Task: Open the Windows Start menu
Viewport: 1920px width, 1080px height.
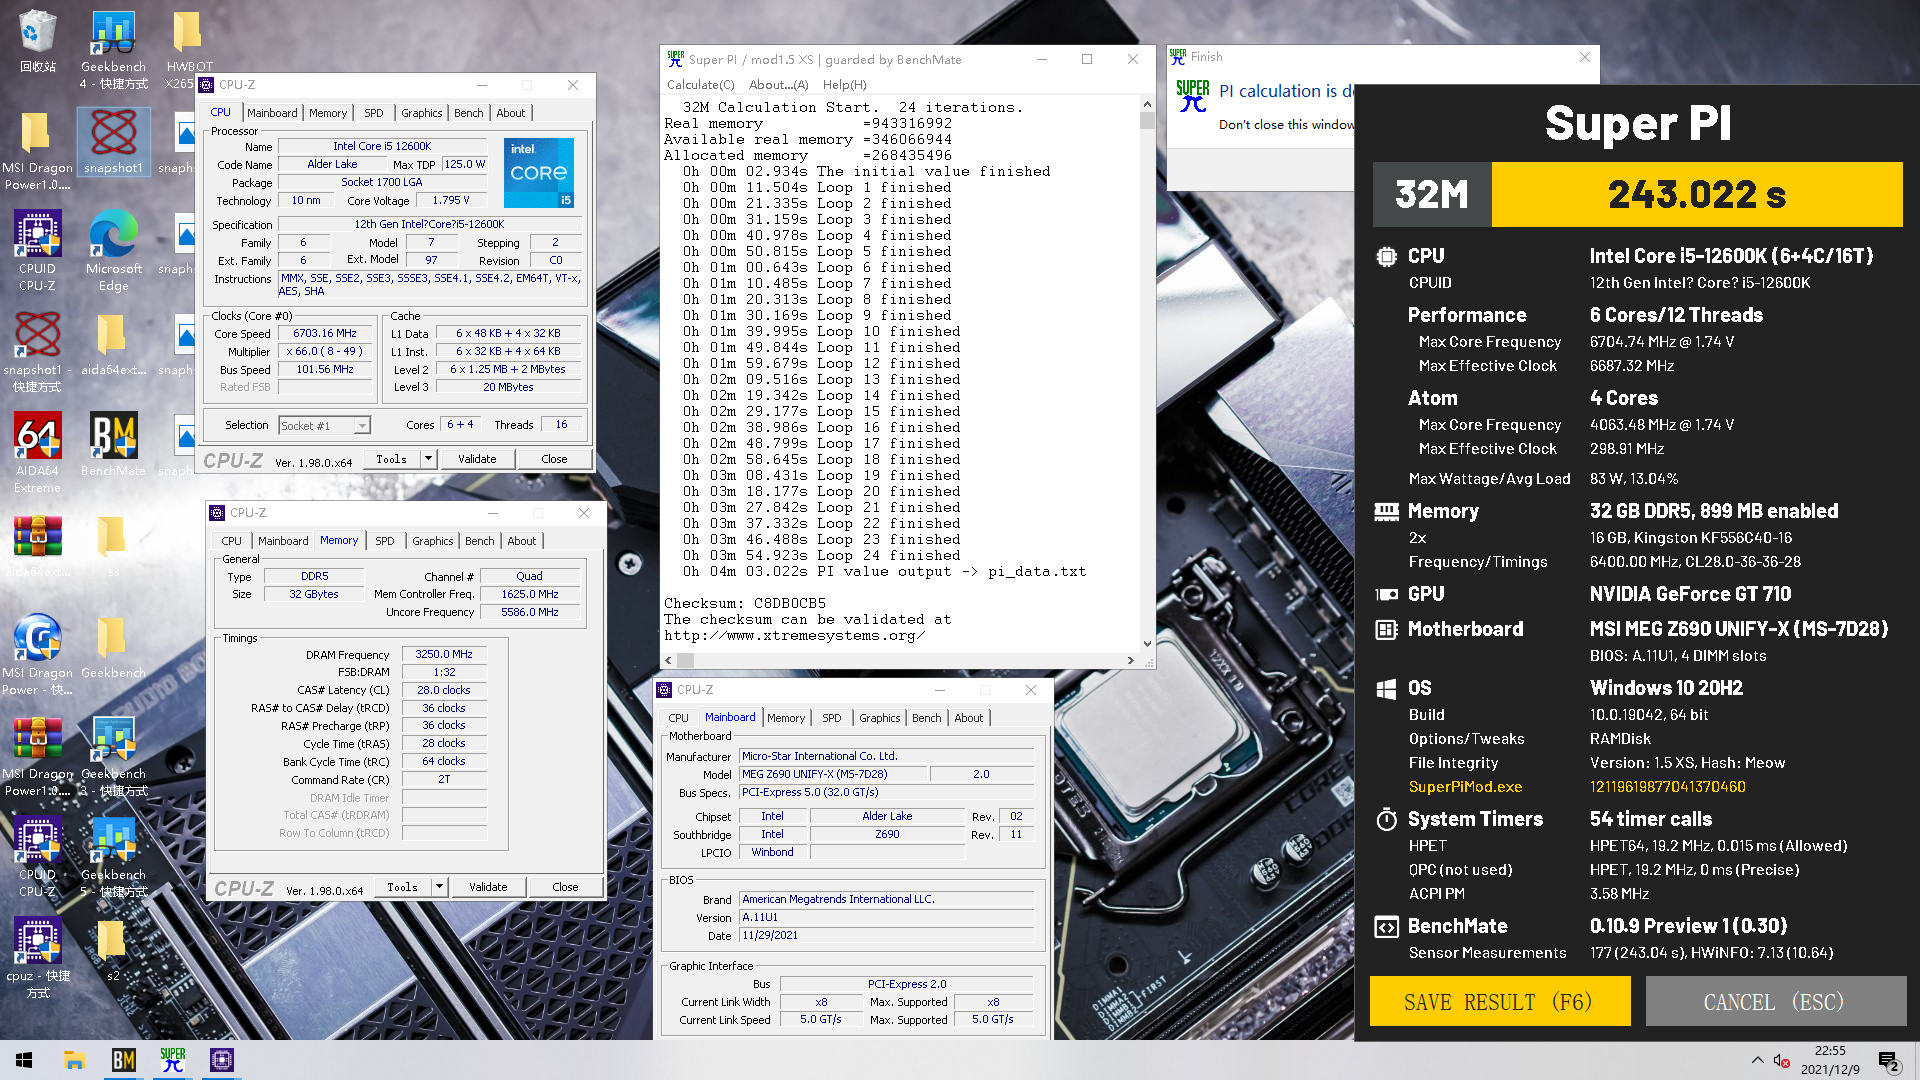Action: click(24, 1060)
